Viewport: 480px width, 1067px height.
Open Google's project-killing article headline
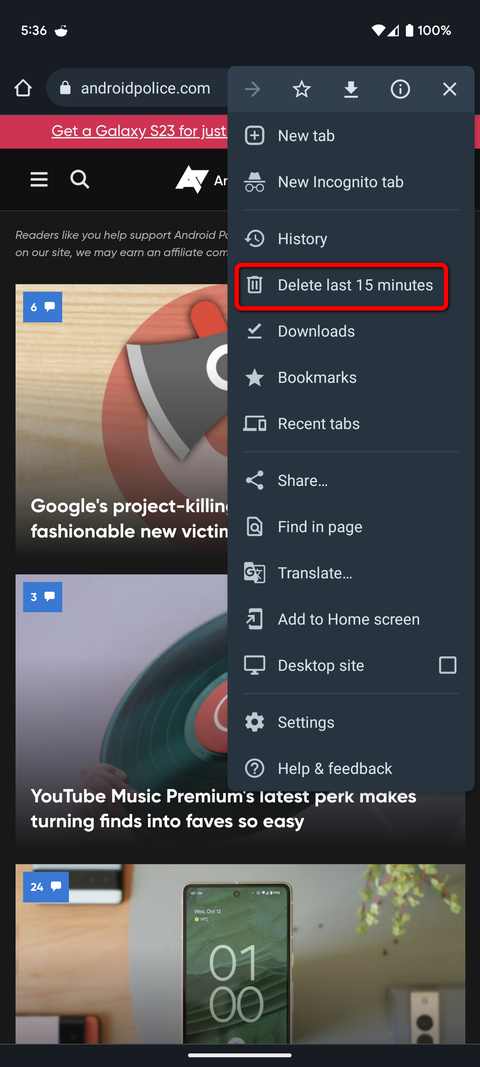point(129,519)
